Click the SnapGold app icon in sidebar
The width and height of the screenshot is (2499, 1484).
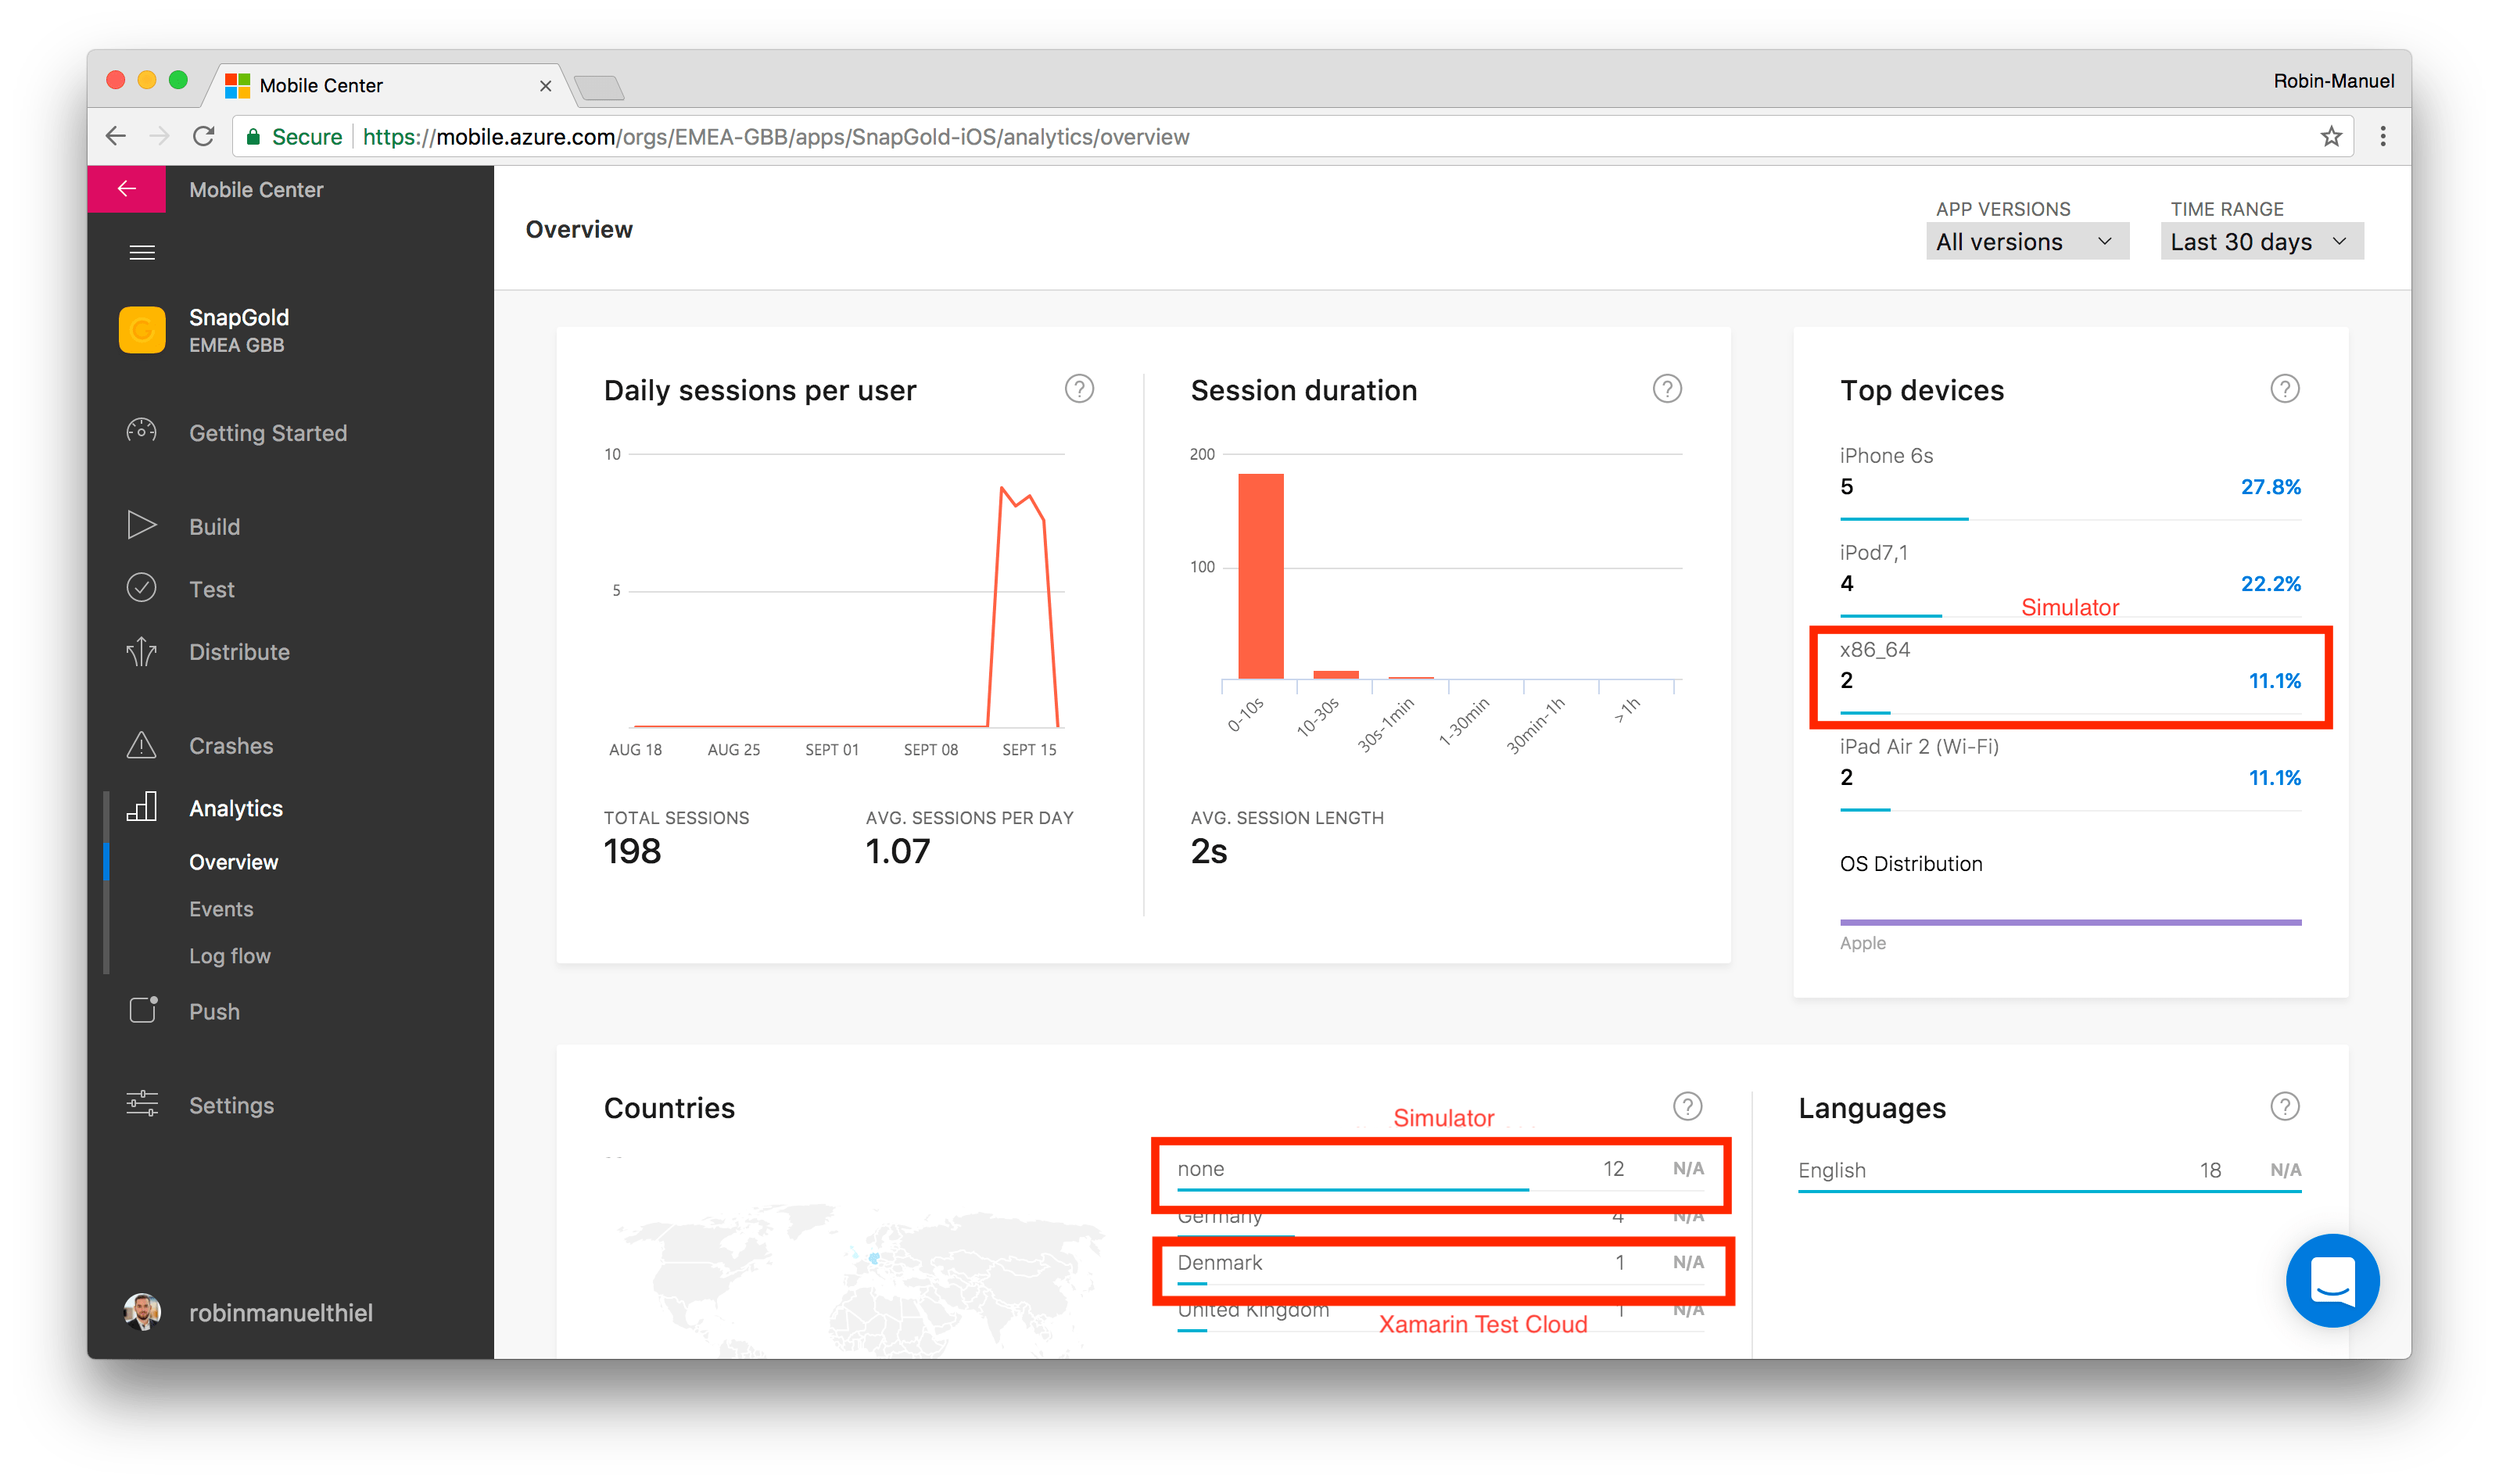point(143,328)
